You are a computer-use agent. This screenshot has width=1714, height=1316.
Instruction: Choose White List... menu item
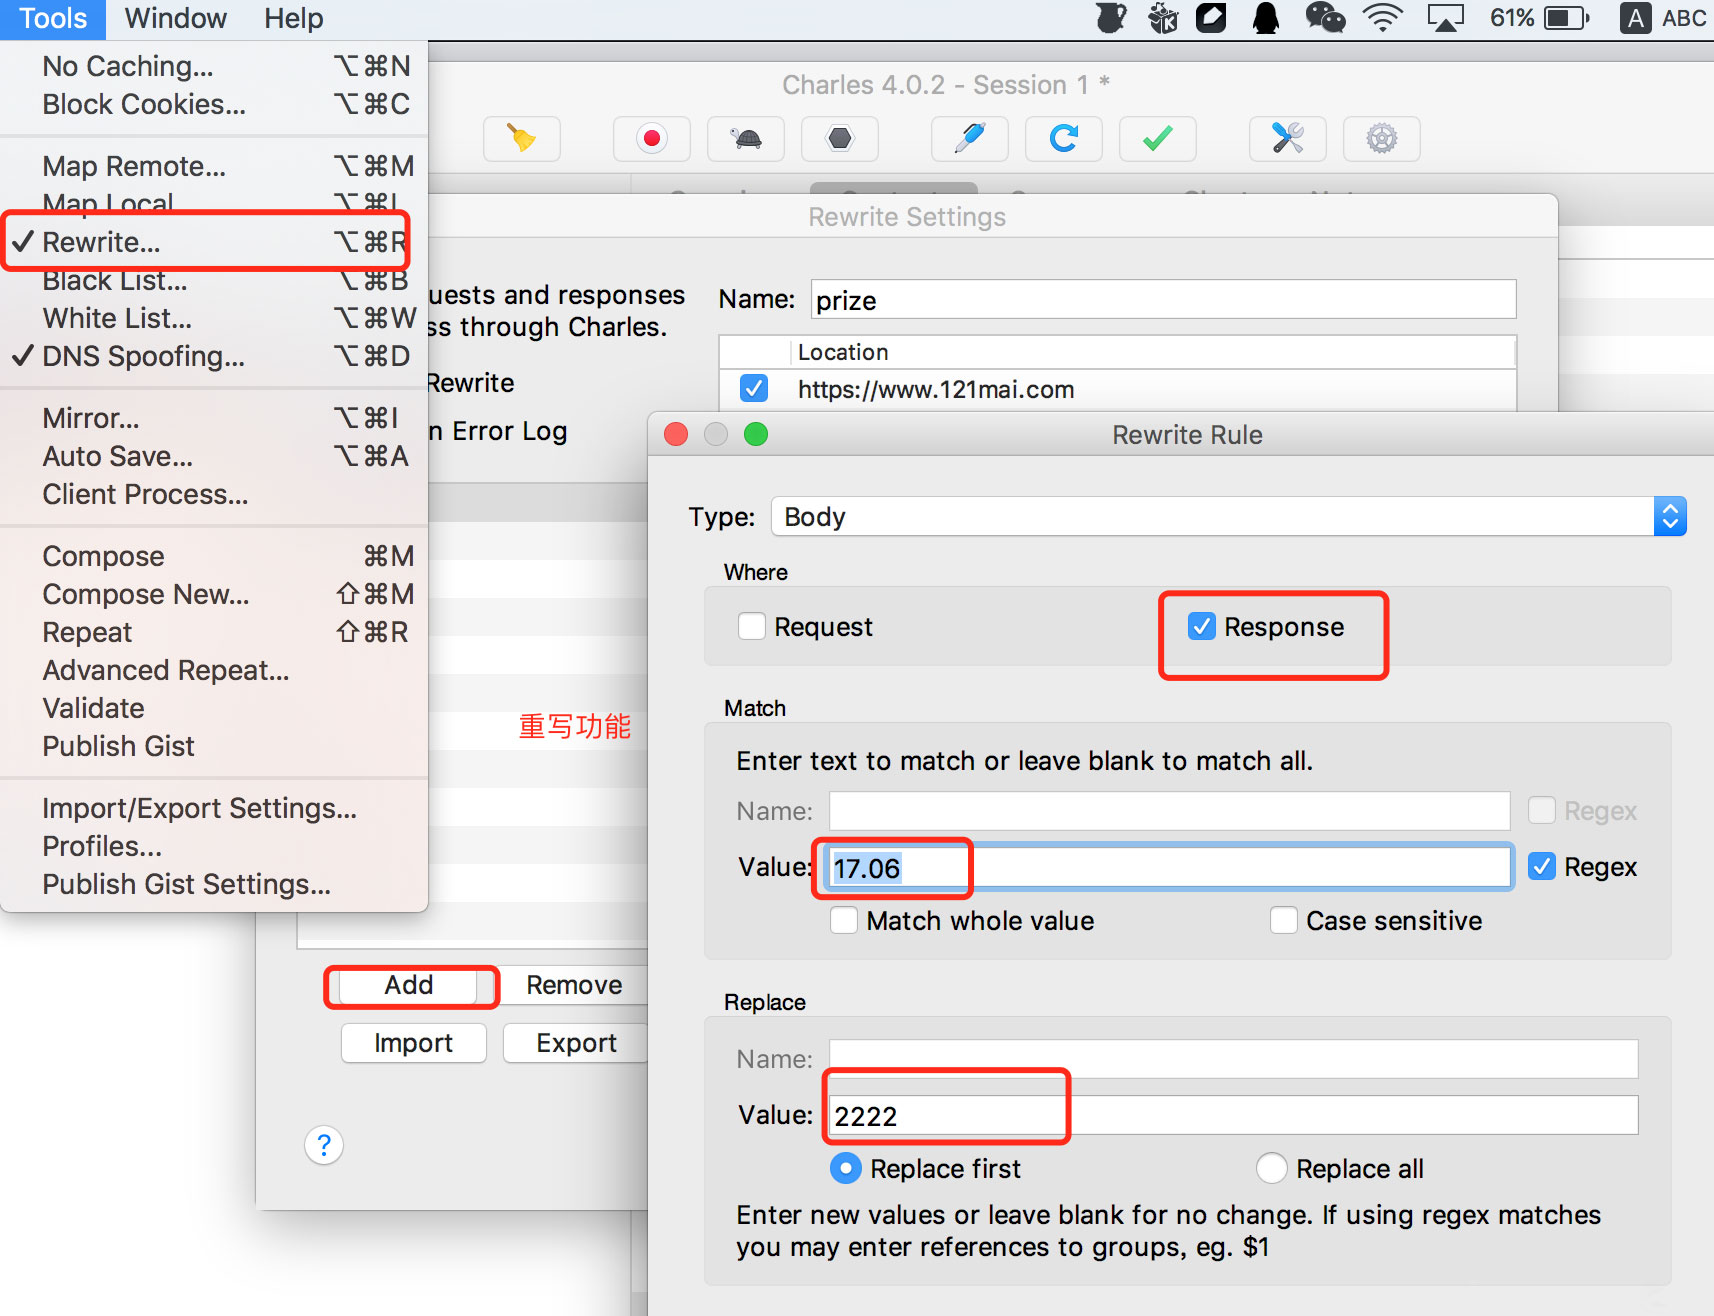click(214, 318)
